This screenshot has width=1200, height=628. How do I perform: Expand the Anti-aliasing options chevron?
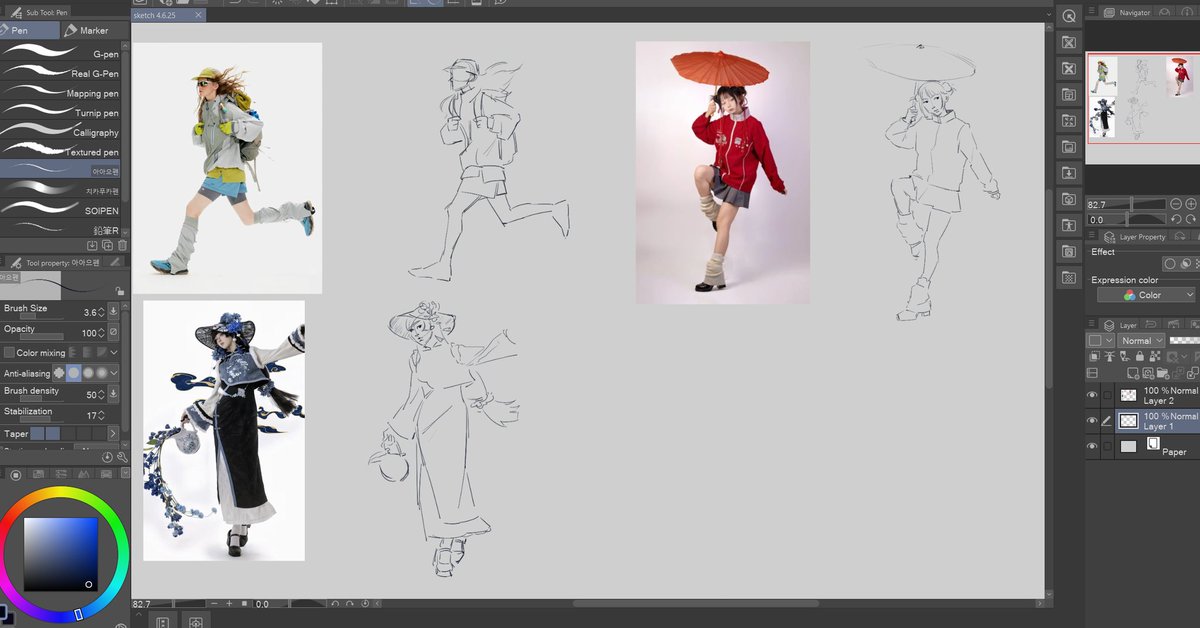coord(114,373)
